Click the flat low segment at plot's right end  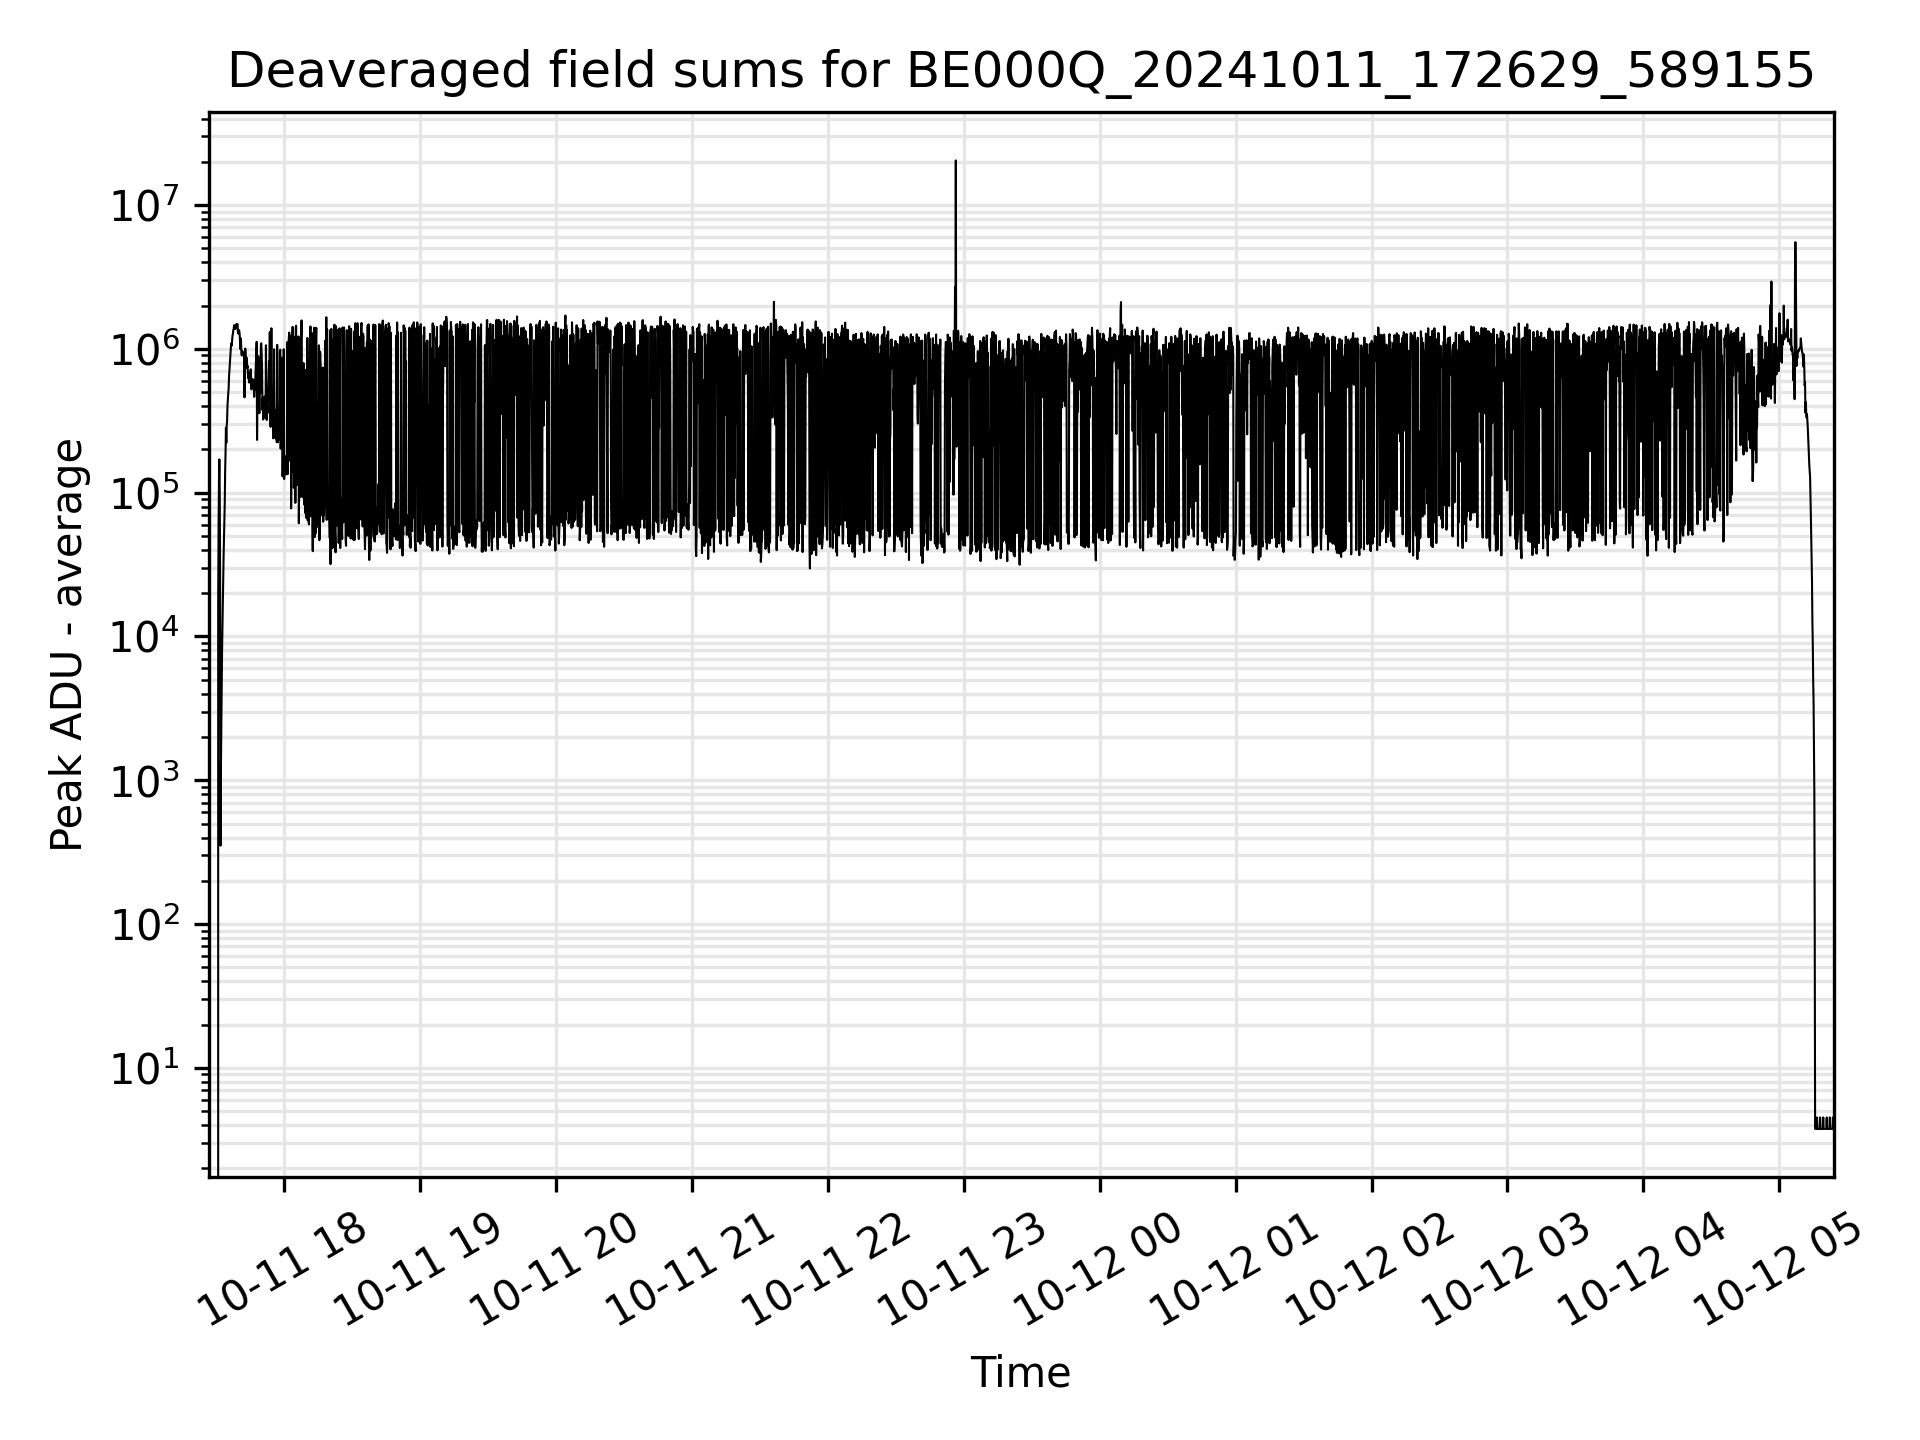[1824, 1123]
